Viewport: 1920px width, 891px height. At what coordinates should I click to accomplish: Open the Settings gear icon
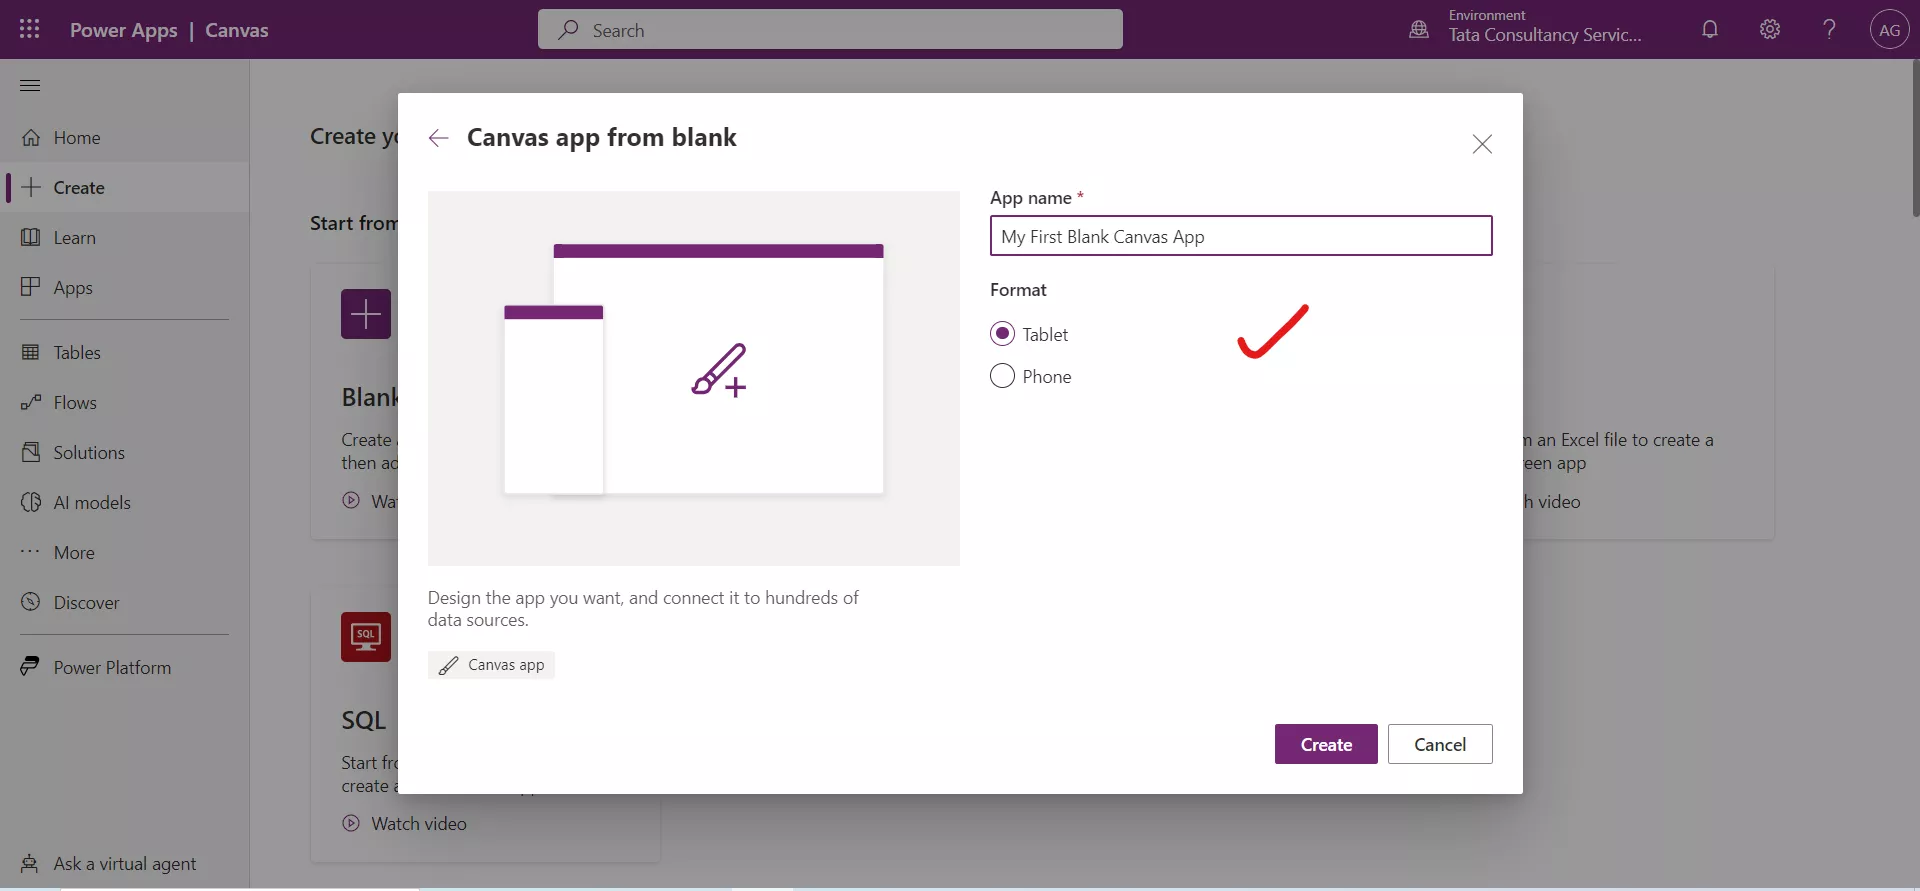coord(1770,29)
